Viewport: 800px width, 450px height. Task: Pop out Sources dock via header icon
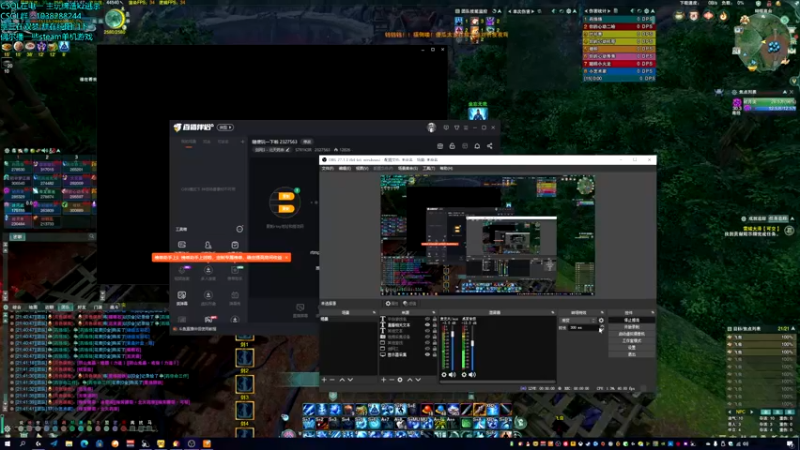434,312
